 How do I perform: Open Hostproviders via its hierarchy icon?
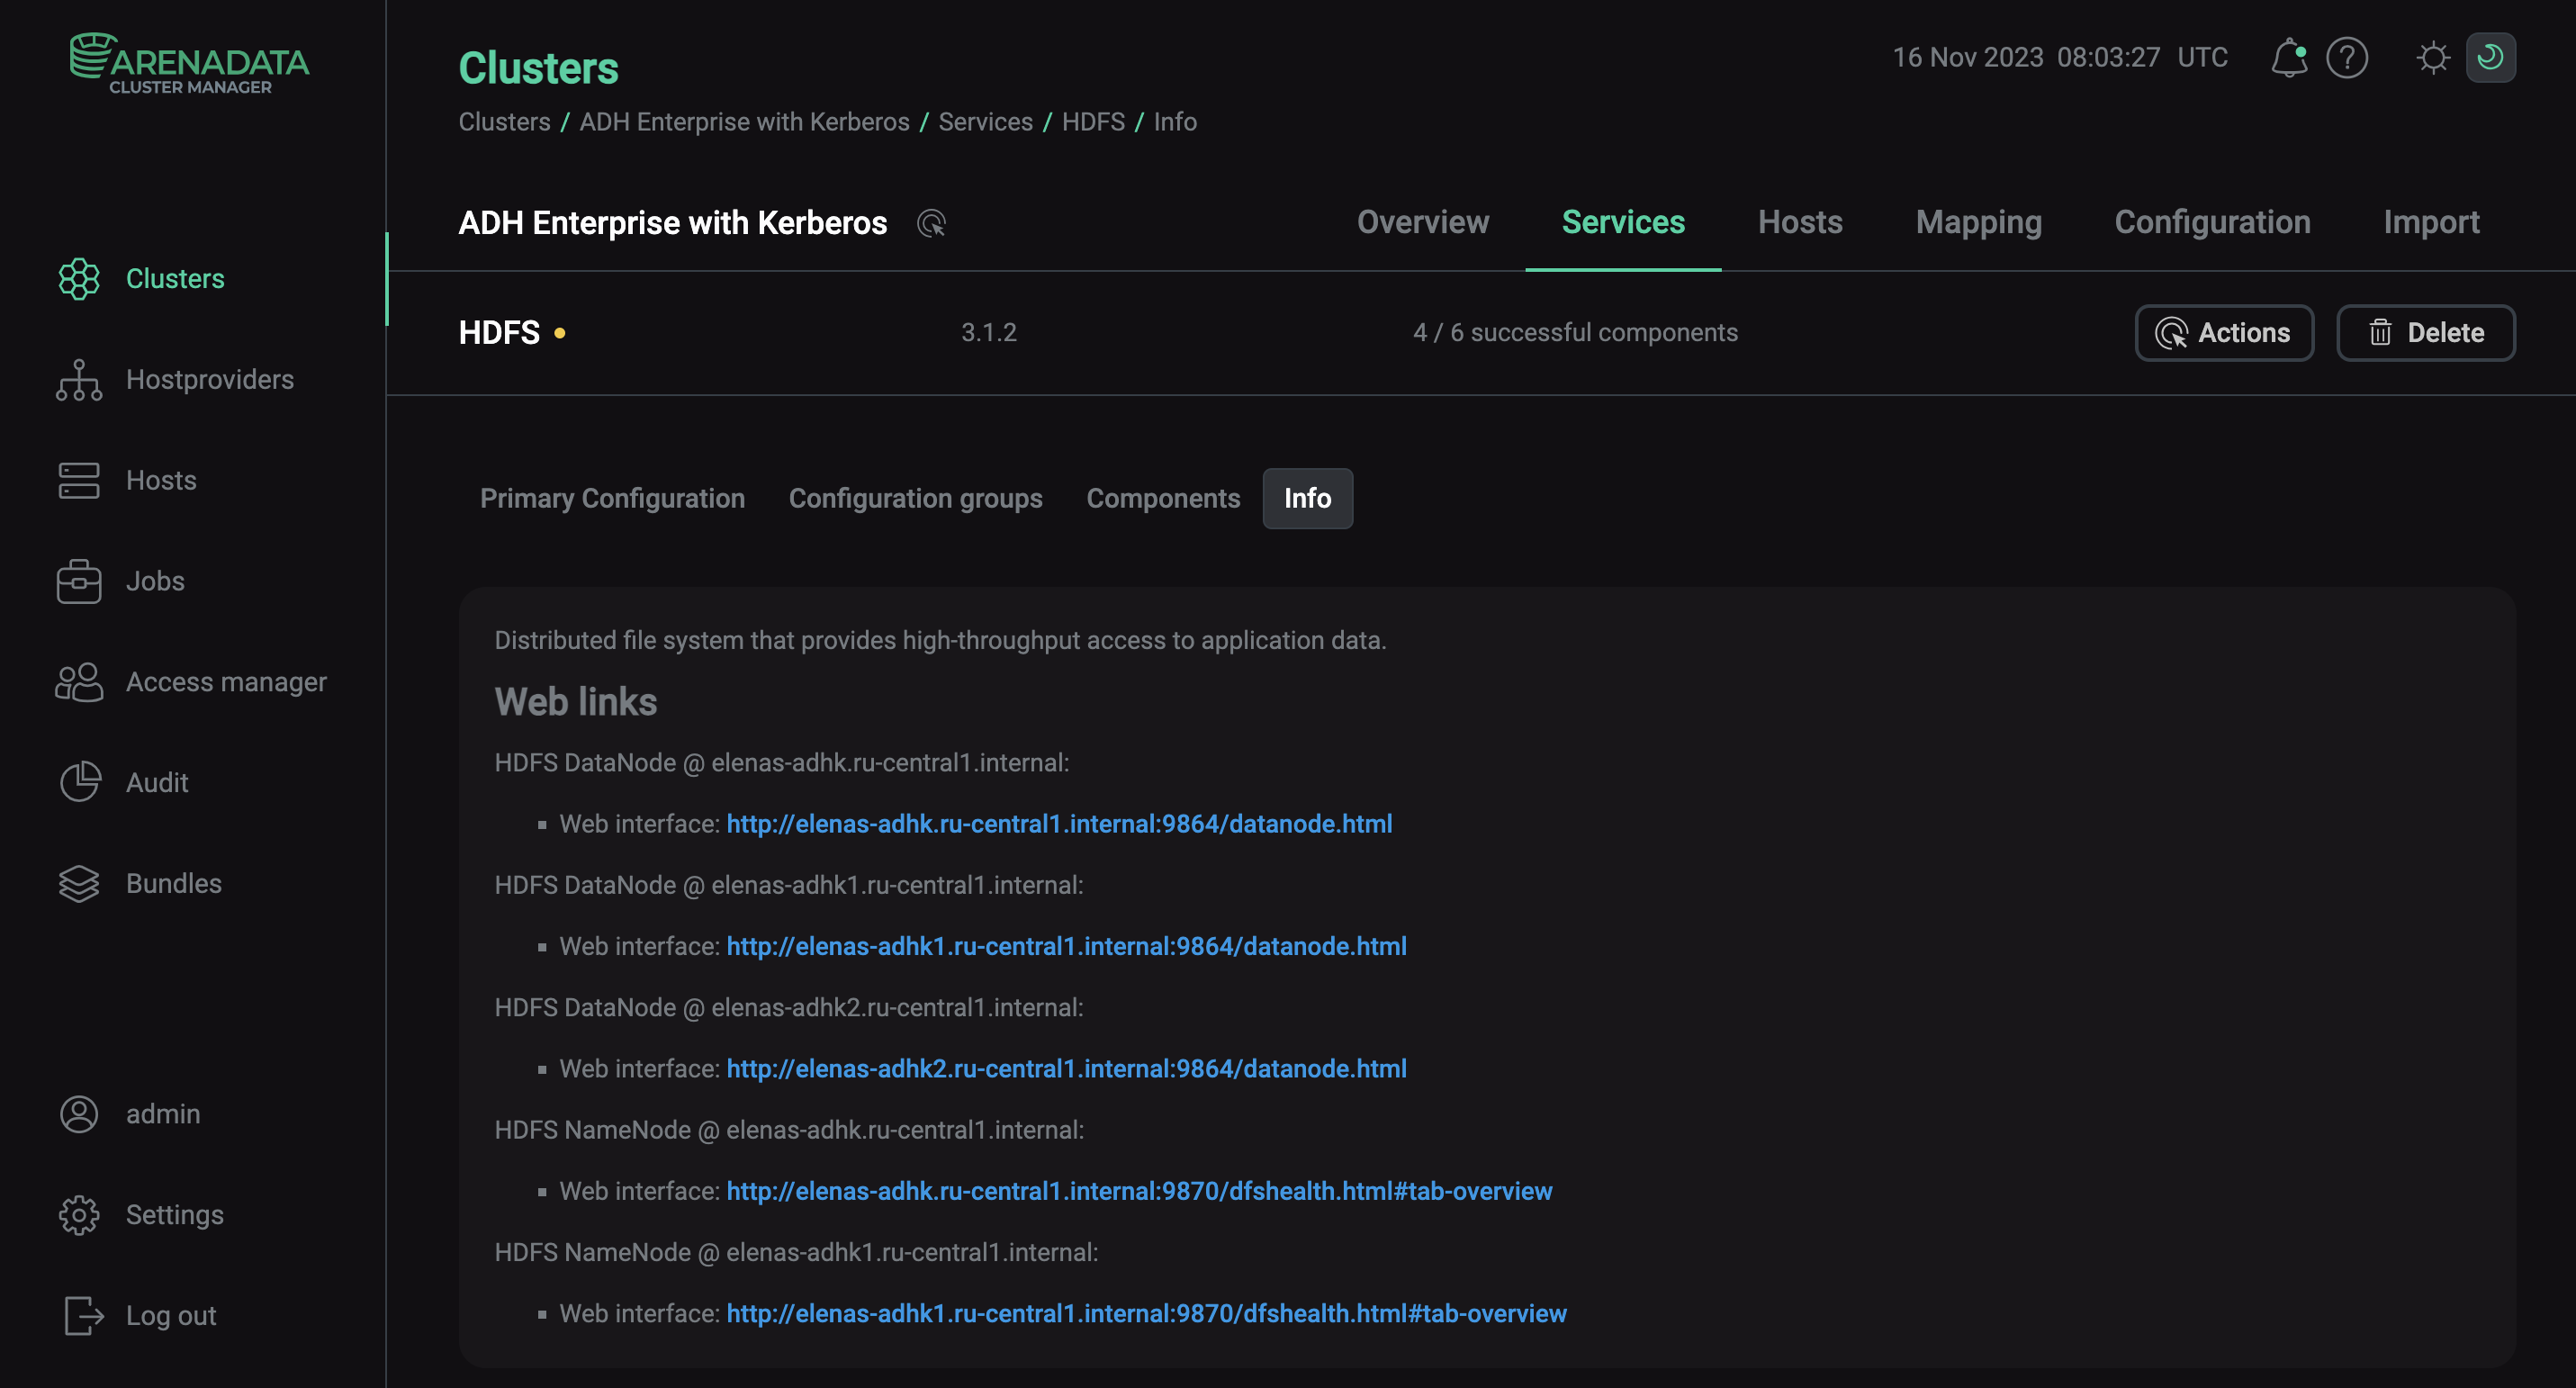click(x=78, y=380)
